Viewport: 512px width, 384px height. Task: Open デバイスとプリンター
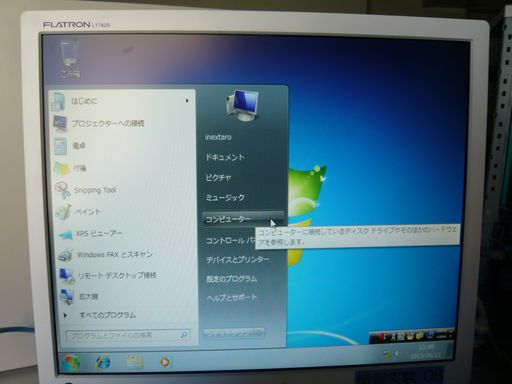click(x=238, y=260)
